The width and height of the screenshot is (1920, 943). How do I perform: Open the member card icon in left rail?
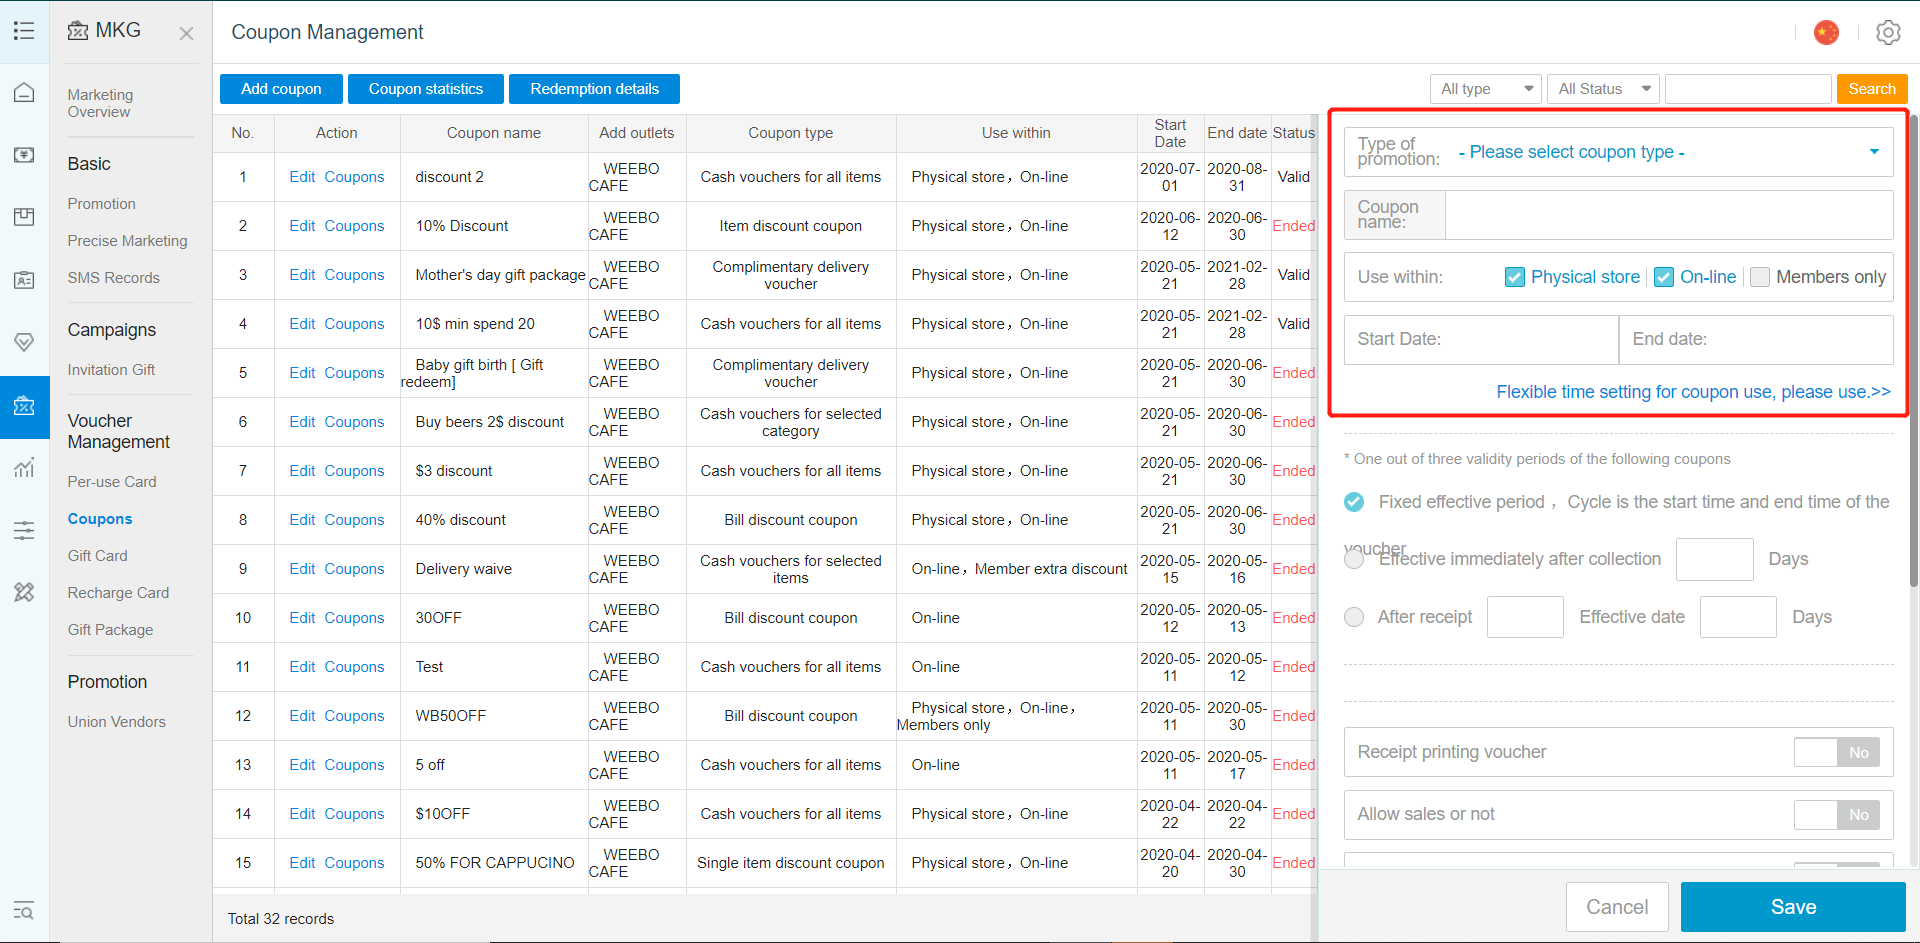[x=24, y=280]
